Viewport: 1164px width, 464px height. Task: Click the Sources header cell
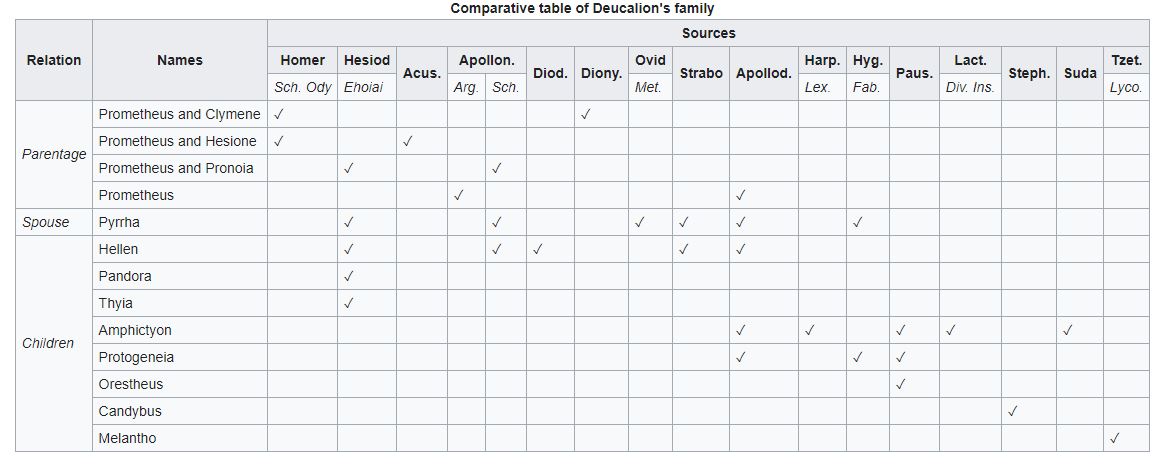pos(708,33)
